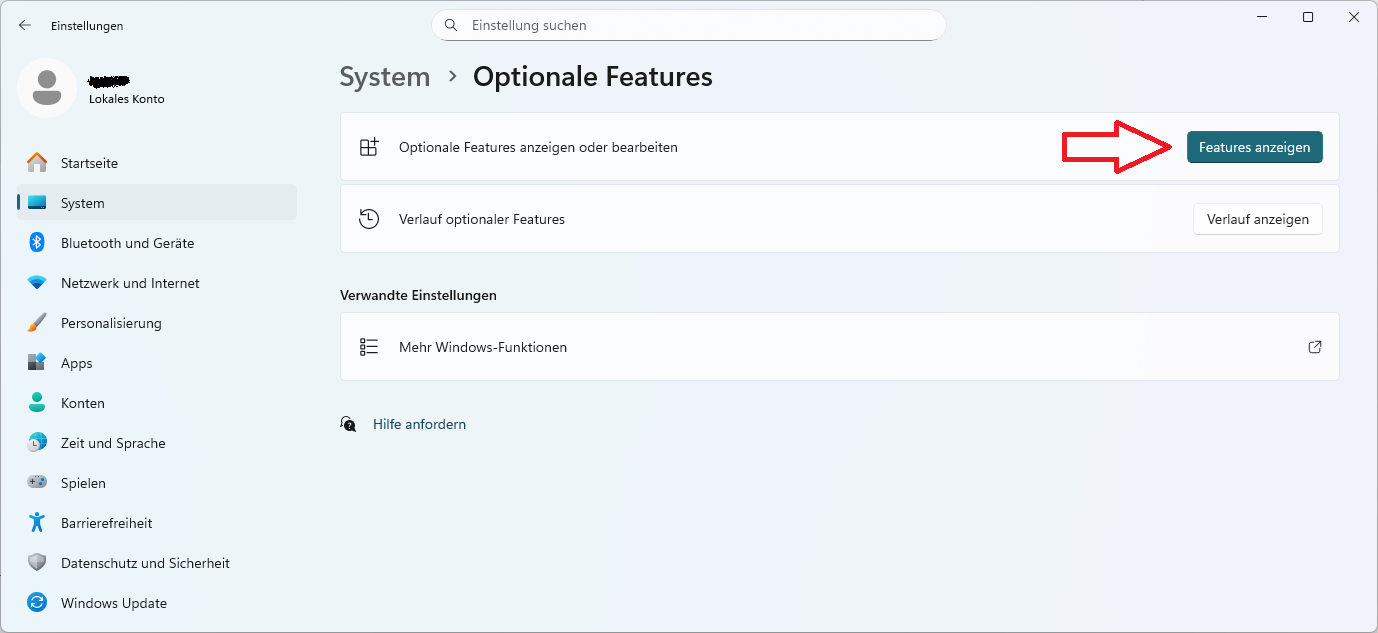Open Mehr Windows-Funktionen external link icon
This screenshot has width=1378, height=633.
[x=1314, y=346]
